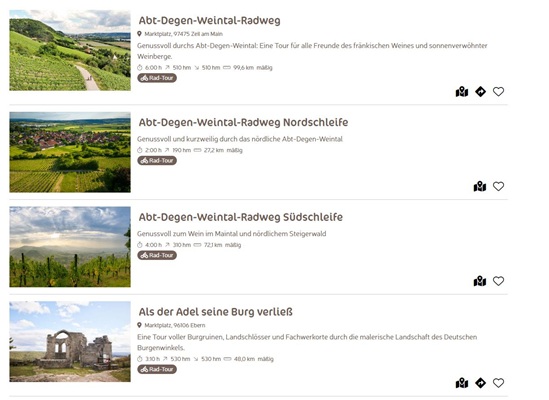Get directions to Abt-Degen-Weintal-Radweg

point(480,92)
